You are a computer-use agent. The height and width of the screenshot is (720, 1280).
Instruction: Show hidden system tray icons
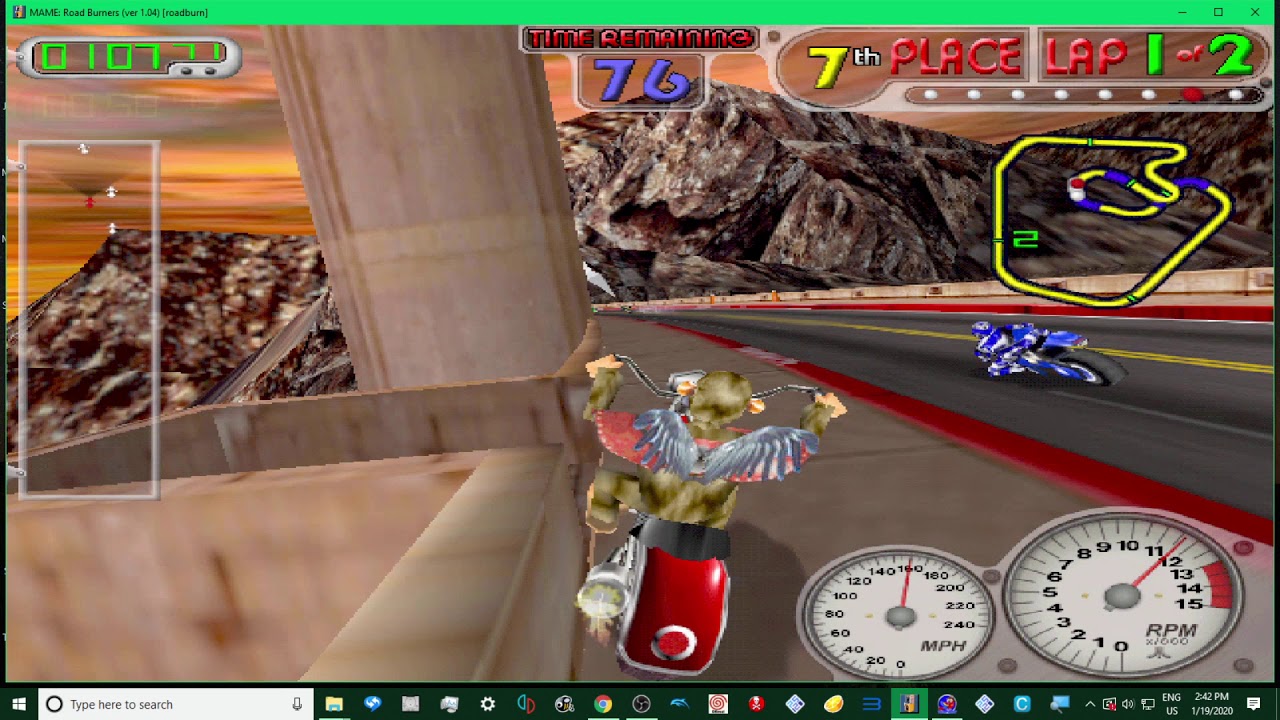pos(1090,704)
